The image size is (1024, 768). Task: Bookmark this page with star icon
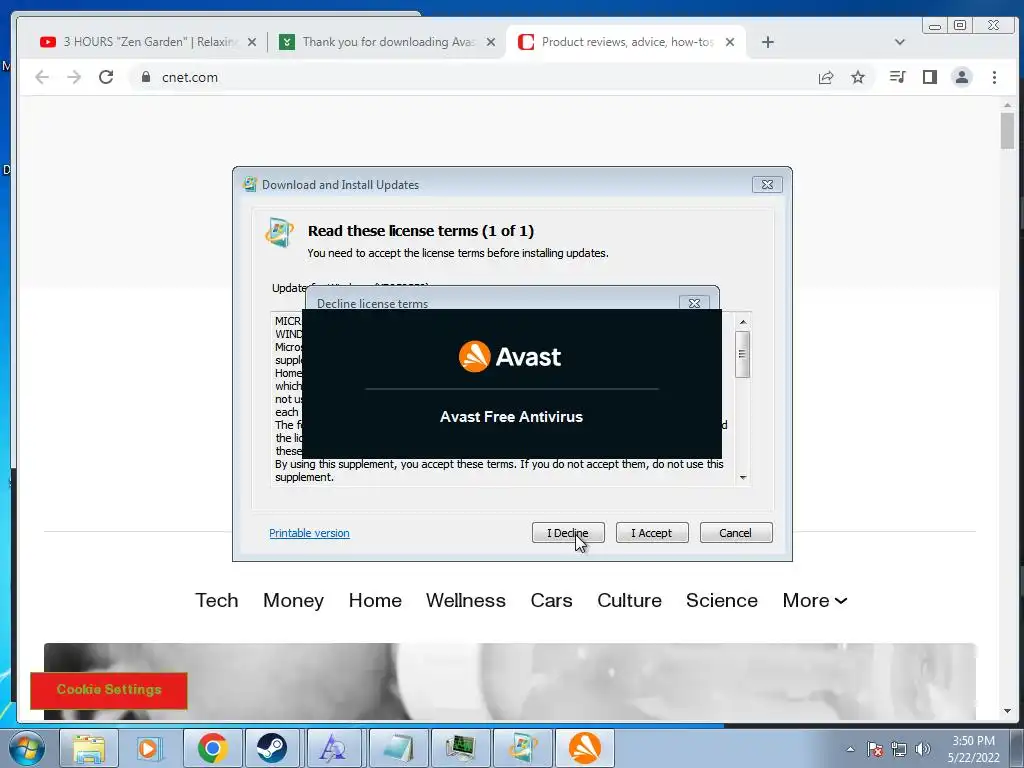tap(858, 77)
